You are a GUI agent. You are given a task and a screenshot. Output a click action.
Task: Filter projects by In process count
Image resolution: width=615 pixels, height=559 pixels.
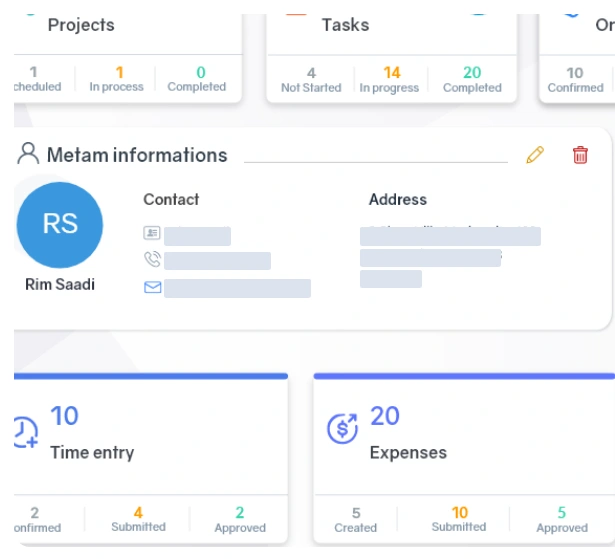120,79
